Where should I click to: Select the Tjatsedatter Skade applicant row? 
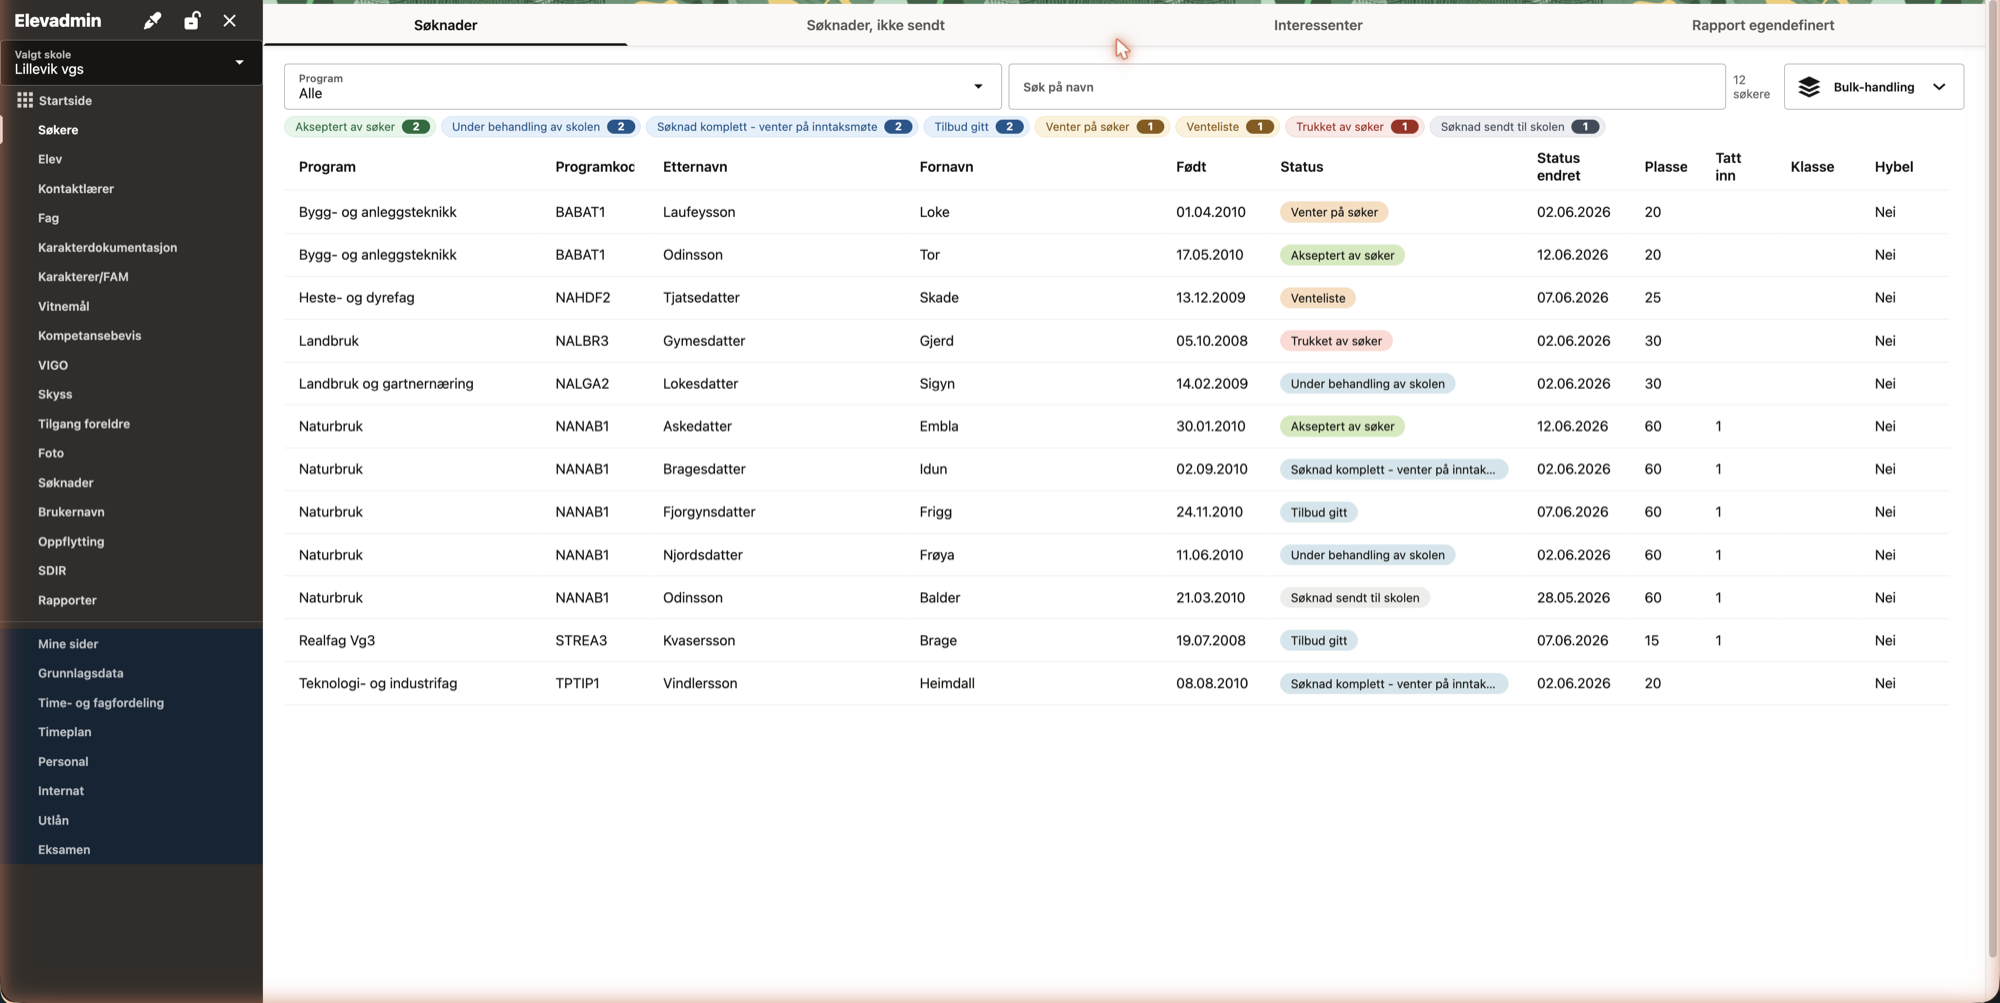(x=1116, y=298)
